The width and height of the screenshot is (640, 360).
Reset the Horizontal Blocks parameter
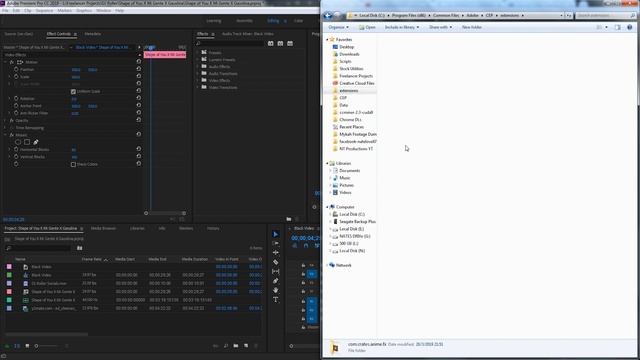pyautogui.click(x=139, y=149)
